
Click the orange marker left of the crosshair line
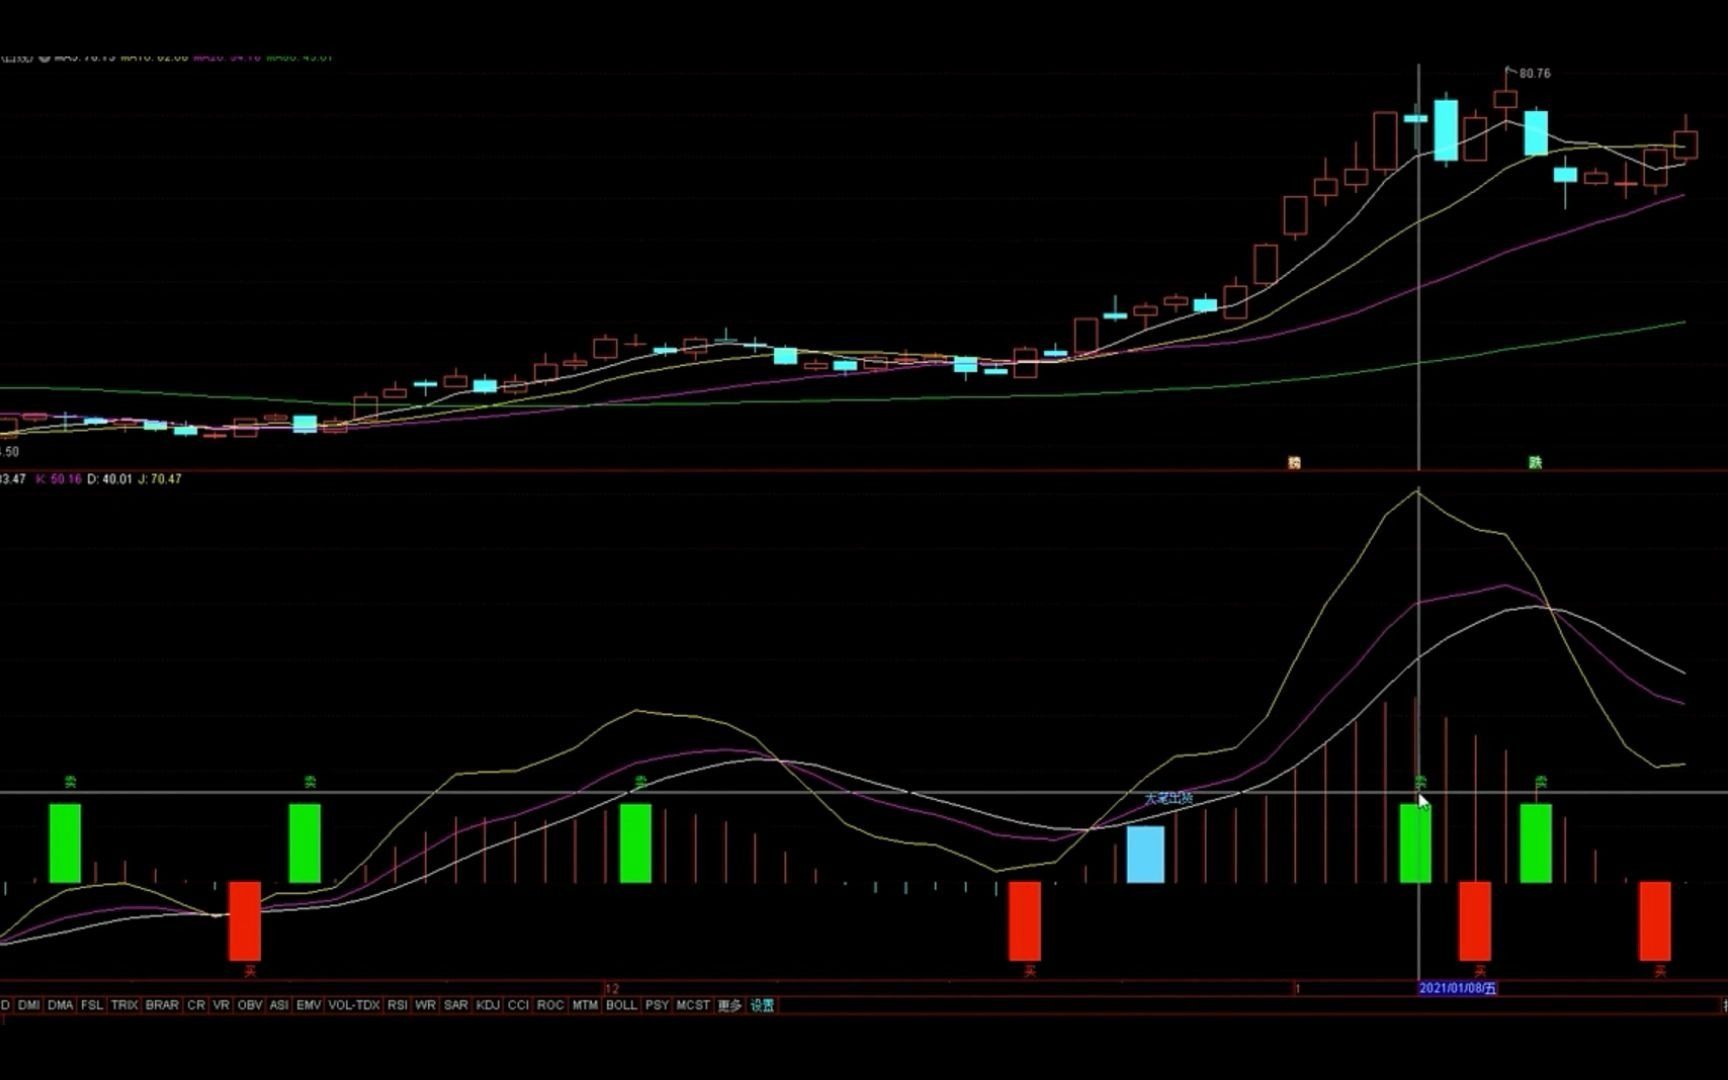tap(1295, 462)
